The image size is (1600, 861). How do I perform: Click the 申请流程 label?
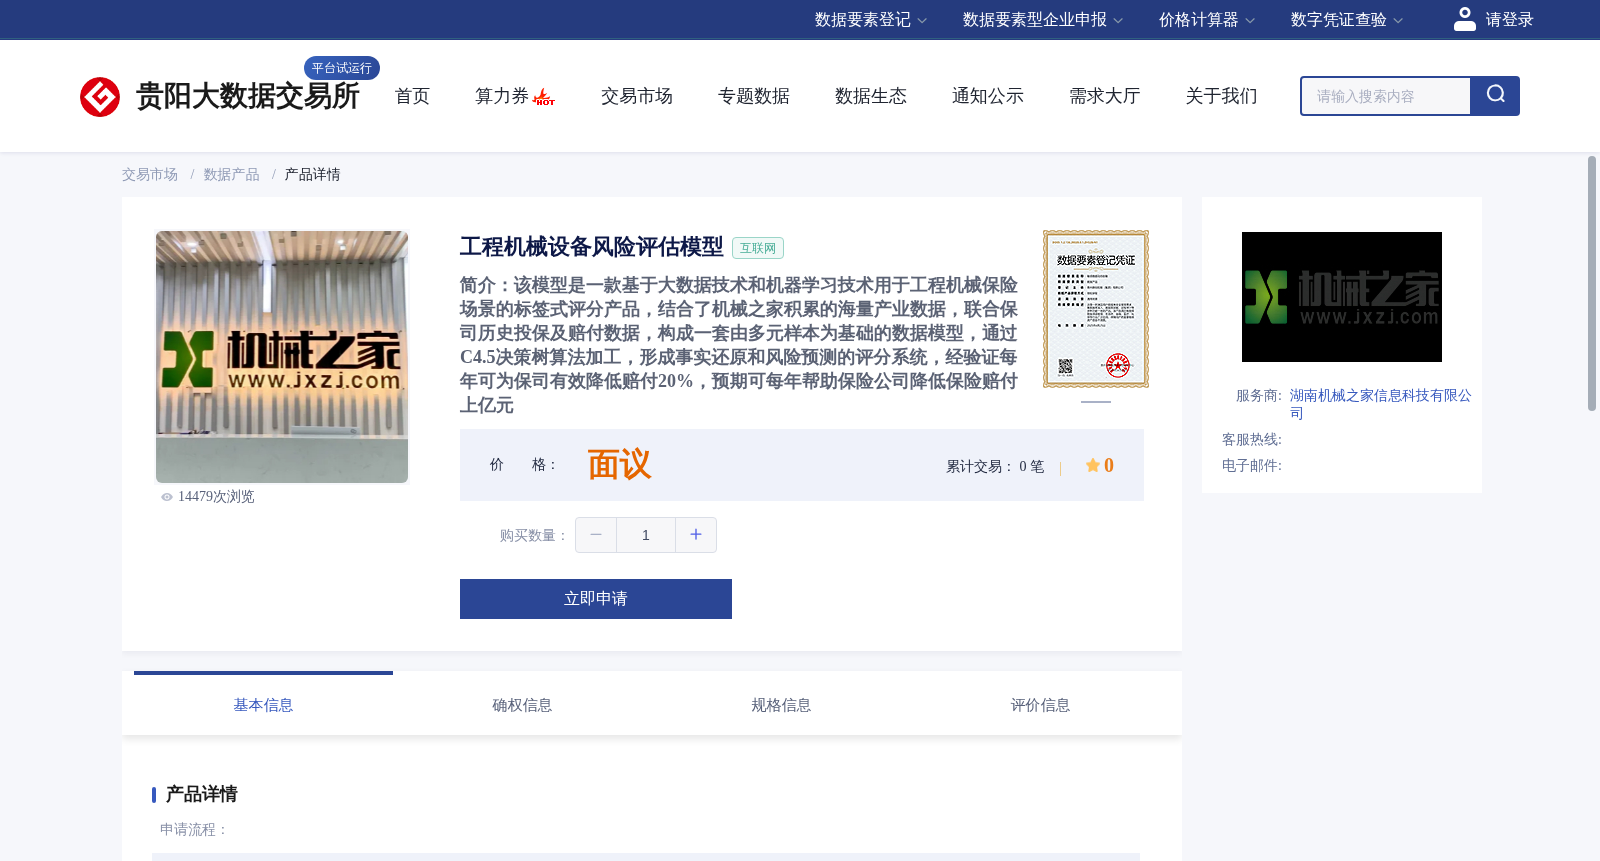point(195,830)
